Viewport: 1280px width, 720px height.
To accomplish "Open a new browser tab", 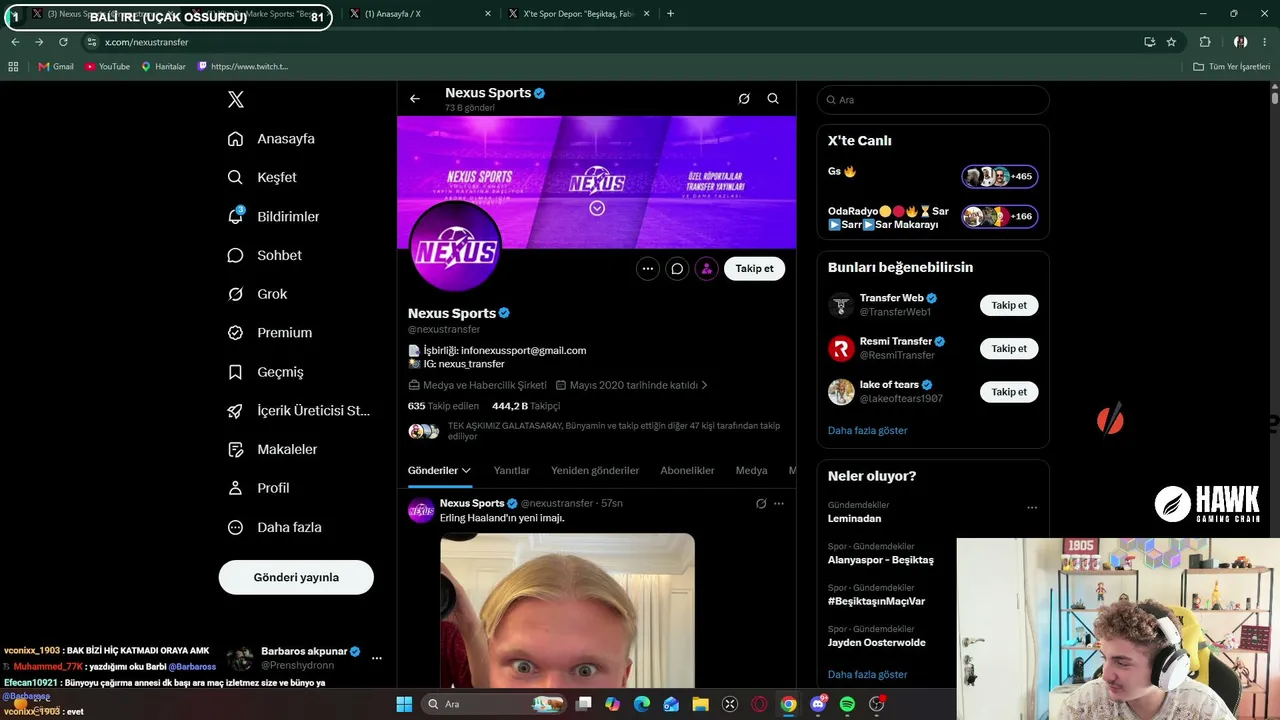I will [x=670, y=14].
